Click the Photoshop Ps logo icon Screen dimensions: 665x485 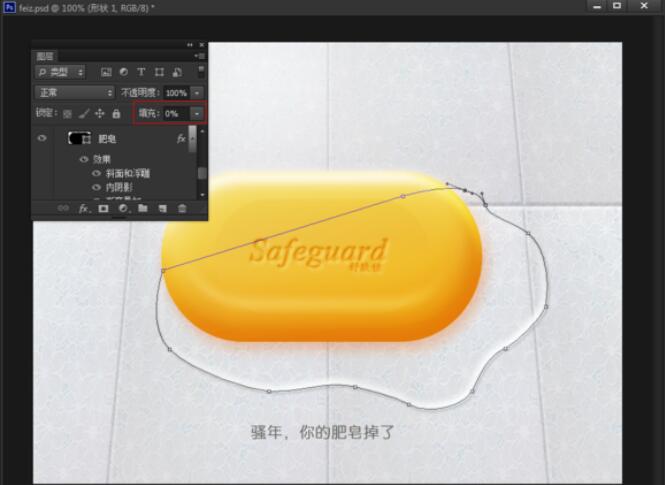(x=9, y=7)
